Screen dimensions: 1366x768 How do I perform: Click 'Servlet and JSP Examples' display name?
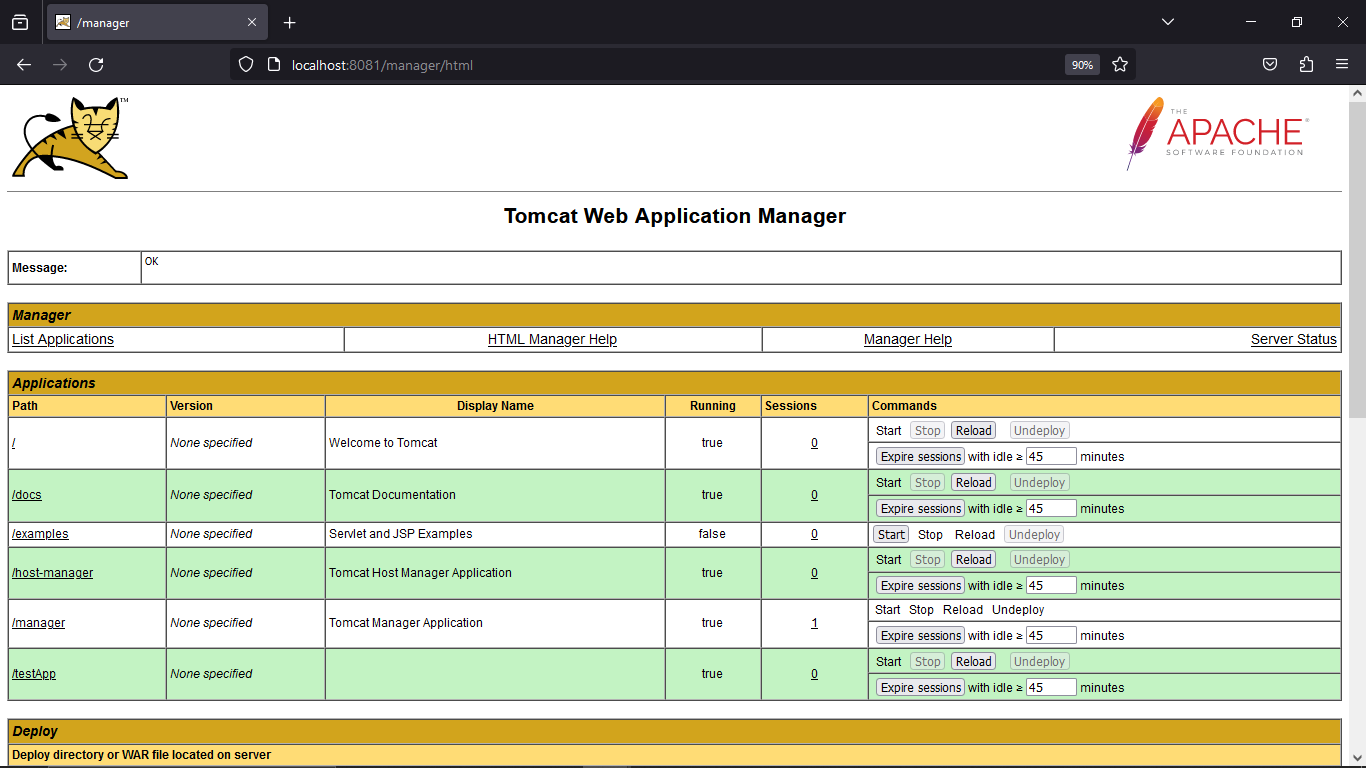[400, 534]
